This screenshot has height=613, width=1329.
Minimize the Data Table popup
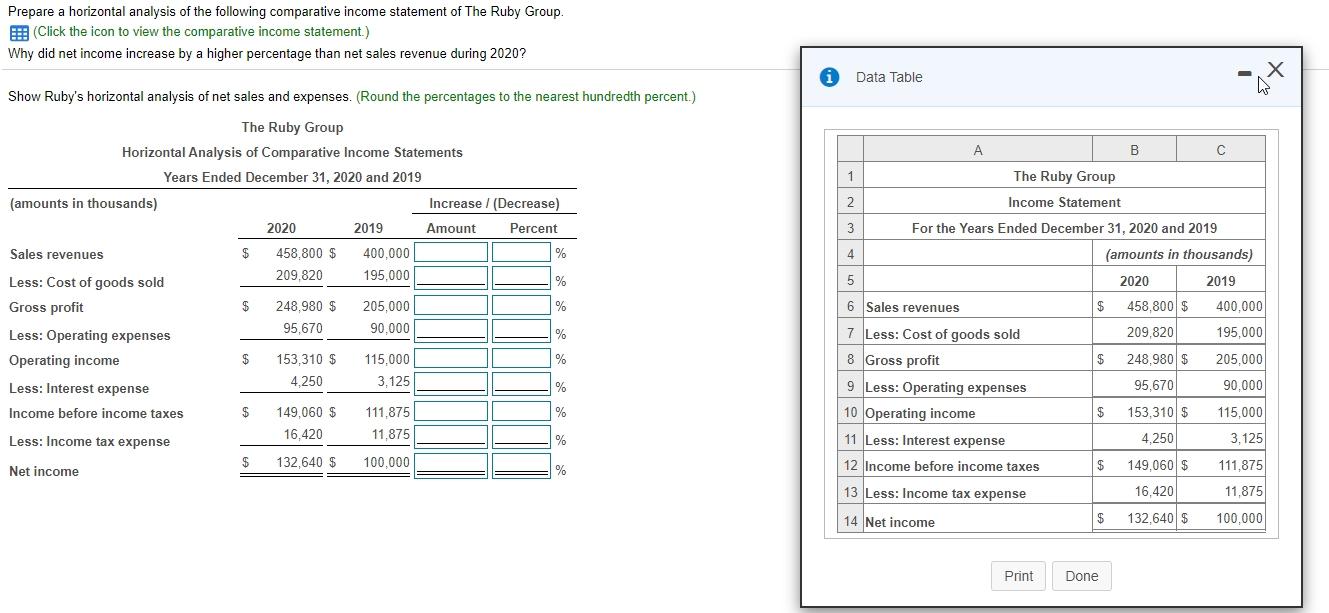[1243, 72]
